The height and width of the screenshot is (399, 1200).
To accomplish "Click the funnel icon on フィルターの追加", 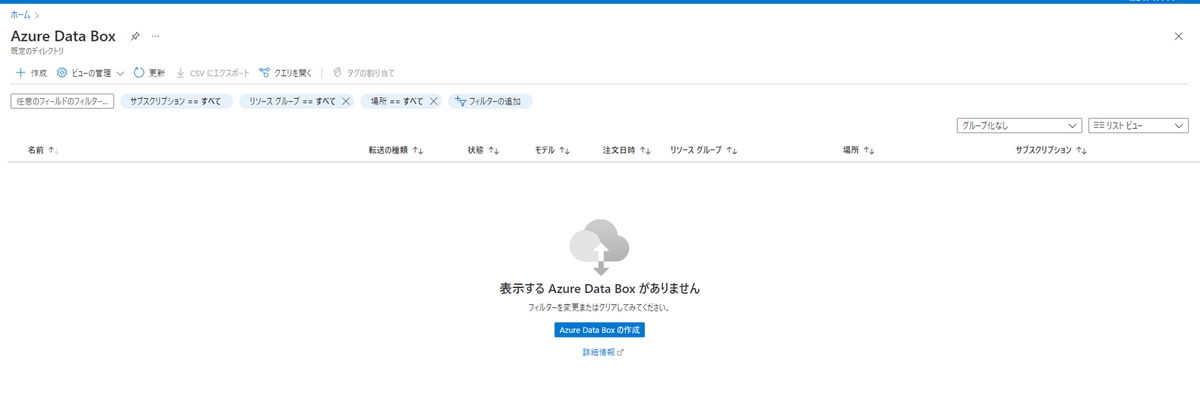I will click(x=460, y=101).
